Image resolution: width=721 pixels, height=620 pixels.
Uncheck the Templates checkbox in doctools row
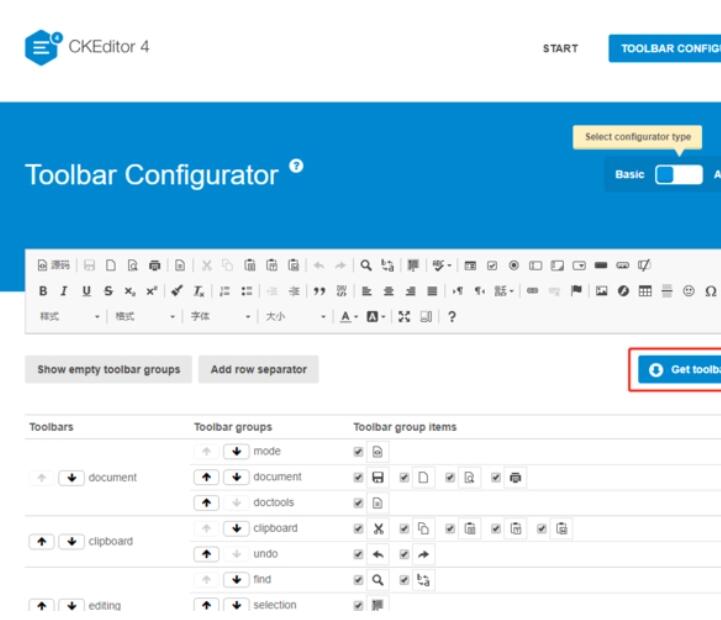[x=358, y=503]
